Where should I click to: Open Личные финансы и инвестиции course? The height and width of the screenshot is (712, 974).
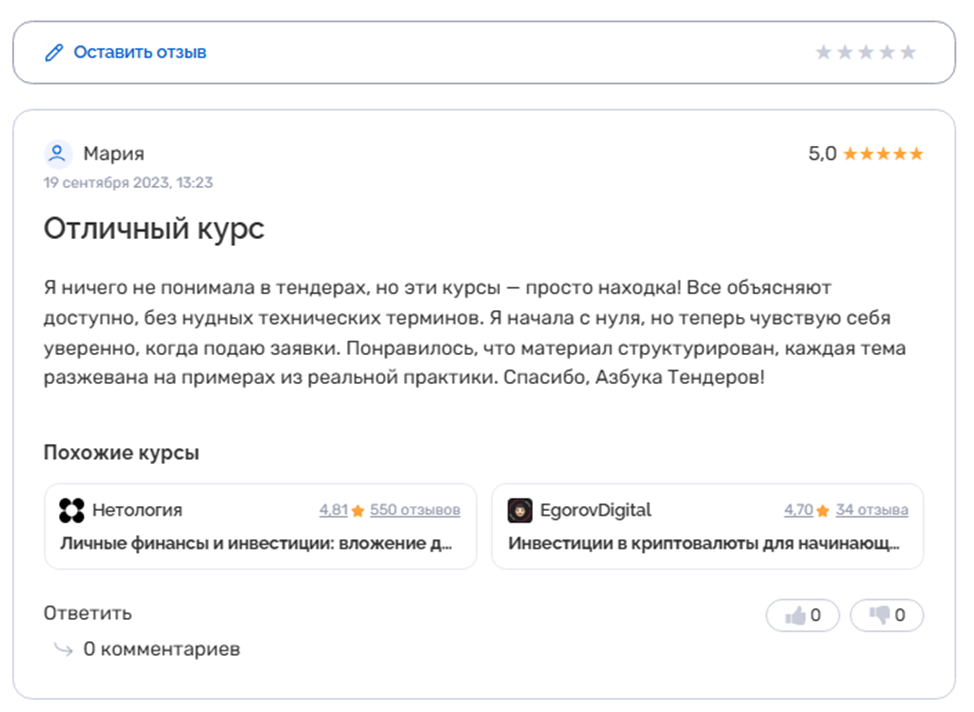(x=256, y=544)
